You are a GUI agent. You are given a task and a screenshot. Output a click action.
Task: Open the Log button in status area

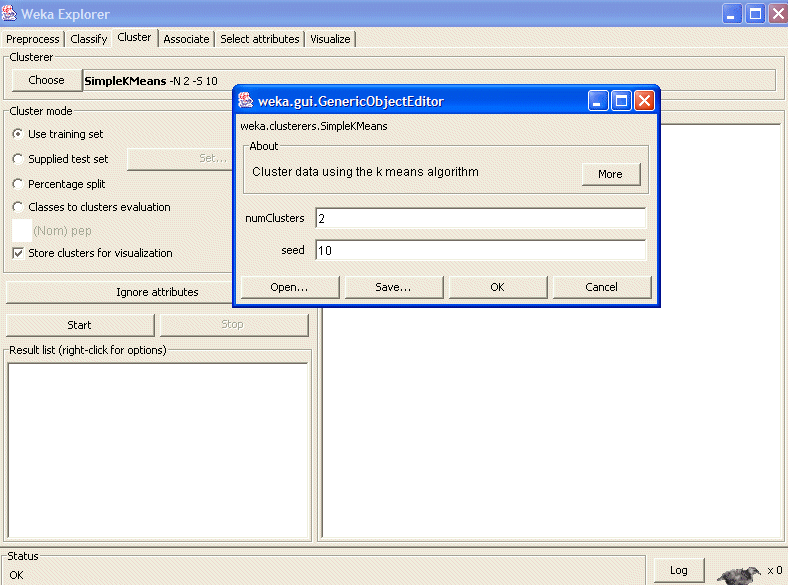point(679,570)
